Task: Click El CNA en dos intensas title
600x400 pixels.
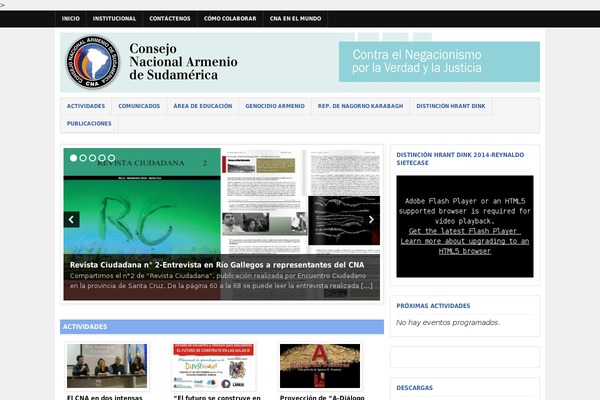Action: click(104, 397)
